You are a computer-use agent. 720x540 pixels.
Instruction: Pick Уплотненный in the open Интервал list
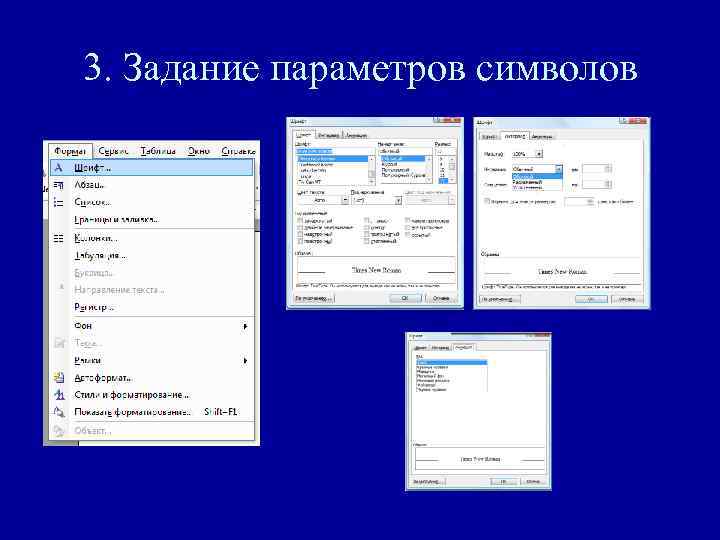pos(536,187)
